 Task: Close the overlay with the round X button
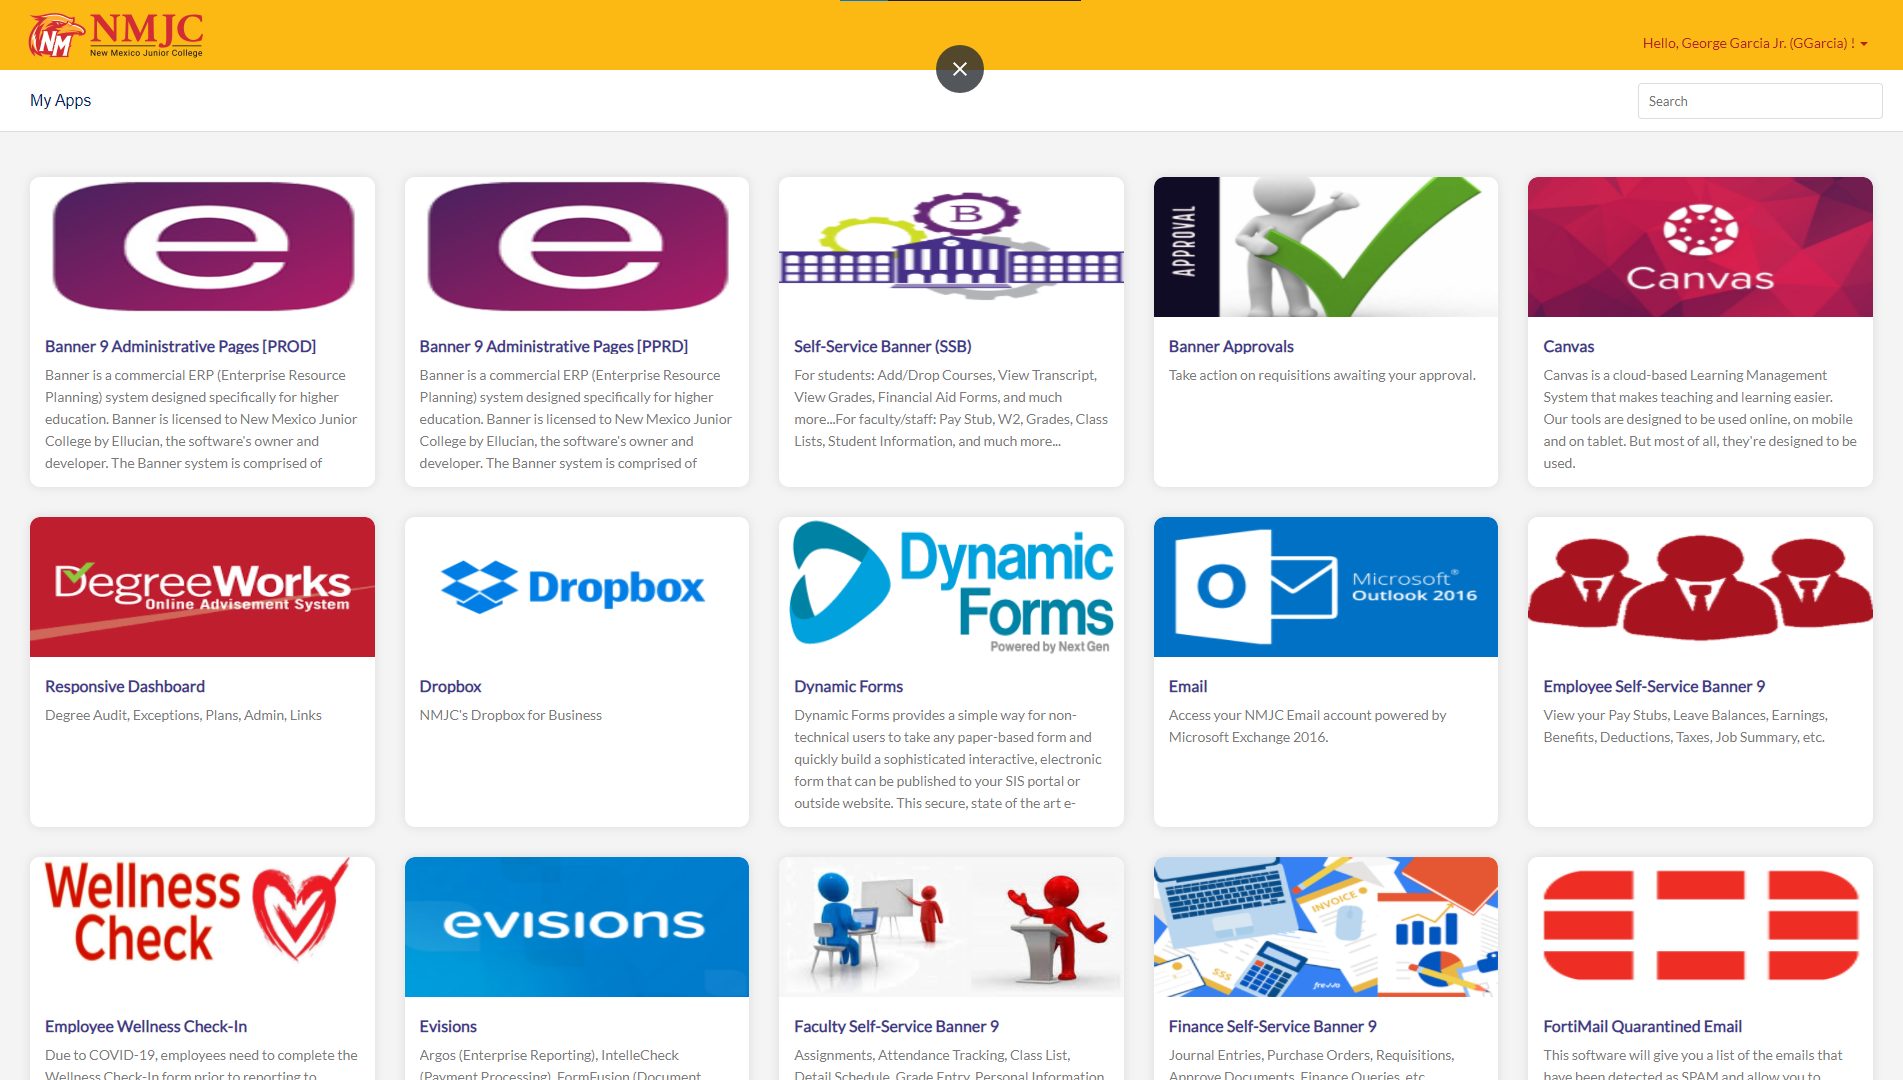pos(959,69)
